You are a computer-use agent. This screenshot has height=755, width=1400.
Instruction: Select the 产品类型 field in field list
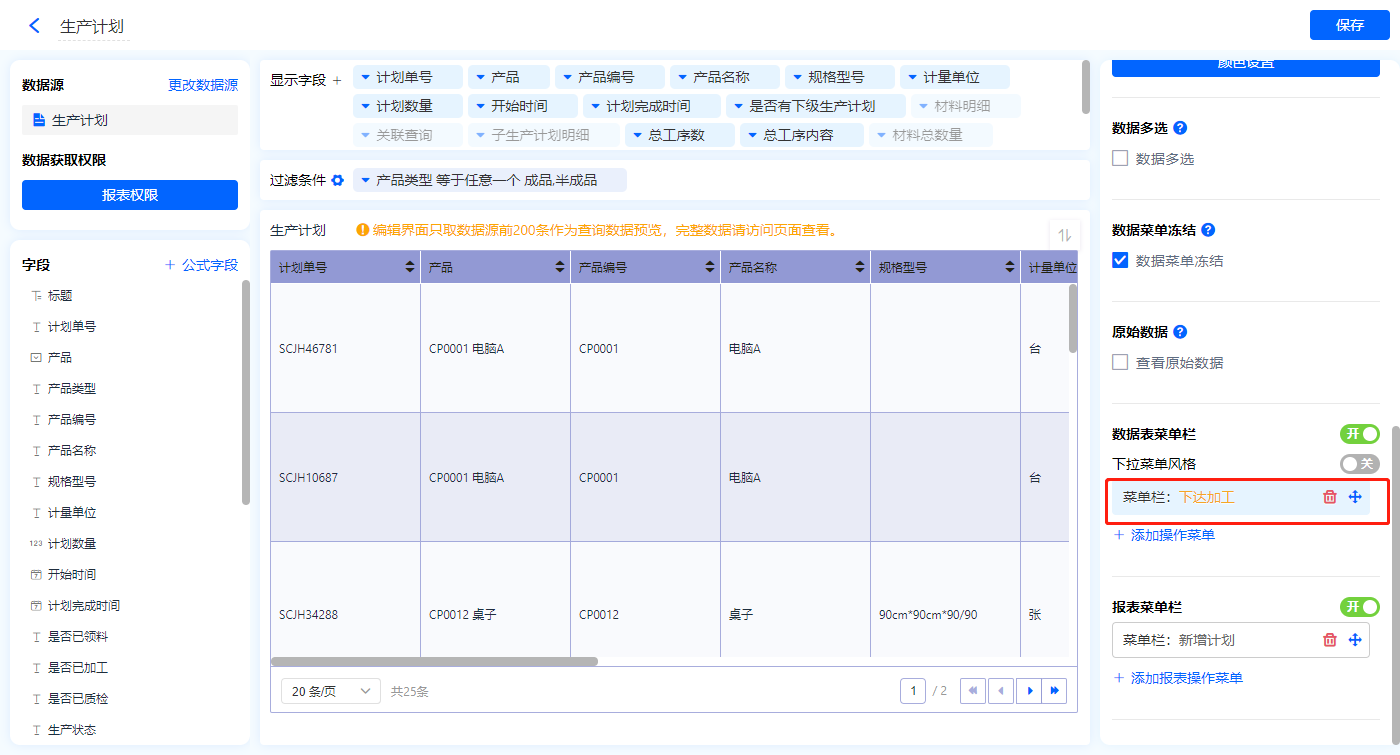(72, 388)
